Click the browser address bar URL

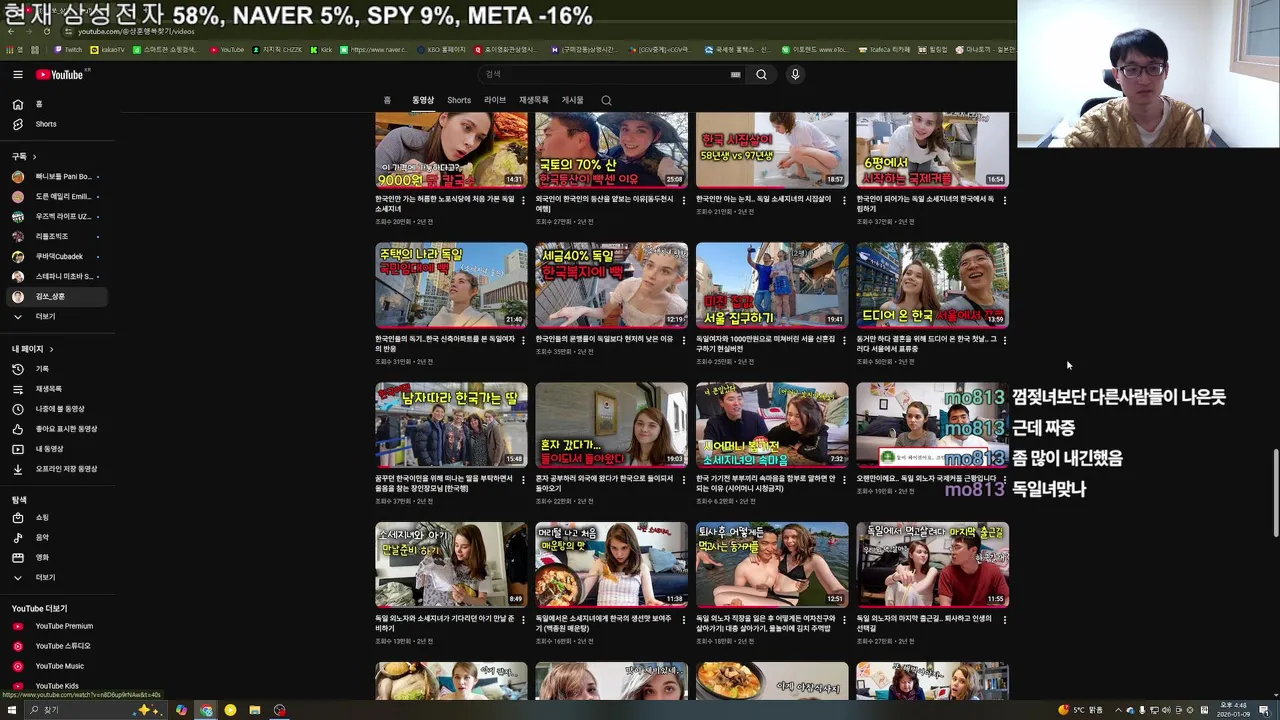pos(136,32)
